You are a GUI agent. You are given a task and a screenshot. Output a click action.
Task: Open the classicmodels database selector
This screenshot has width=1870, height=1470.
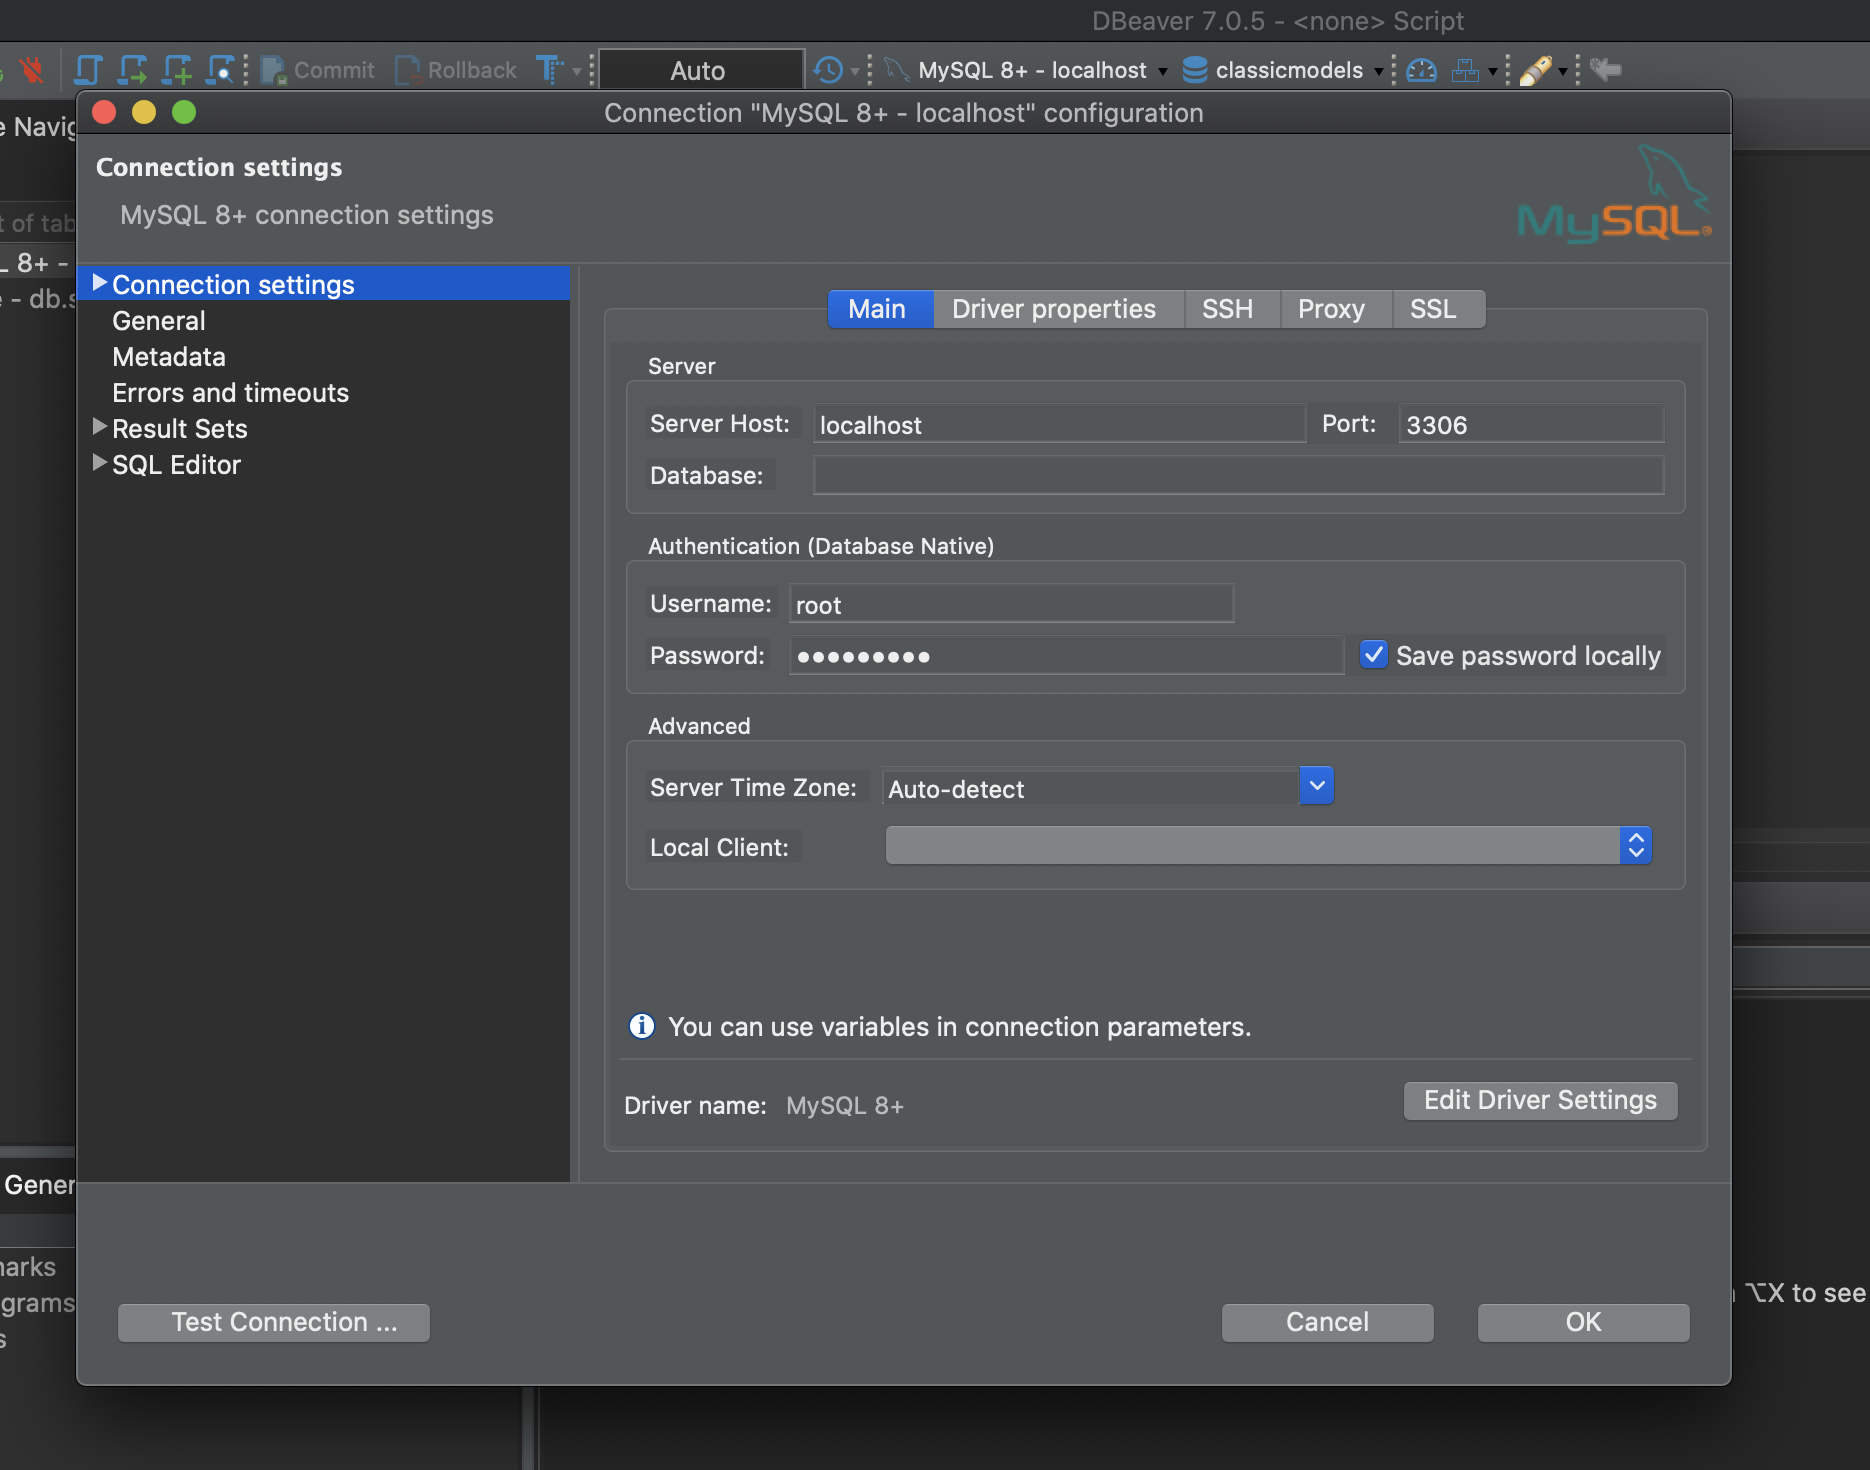[1283, 70]
